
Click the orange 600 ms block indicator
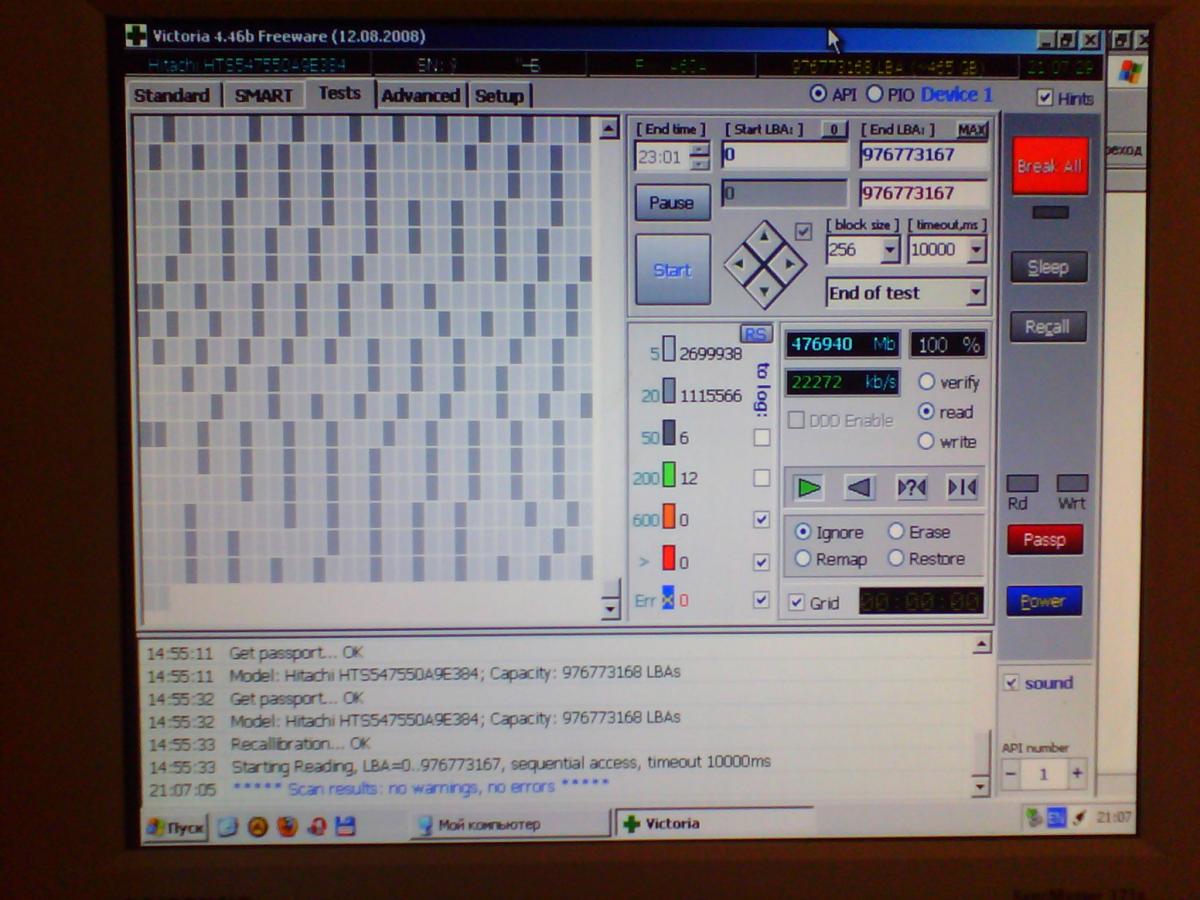coord(669,518)
